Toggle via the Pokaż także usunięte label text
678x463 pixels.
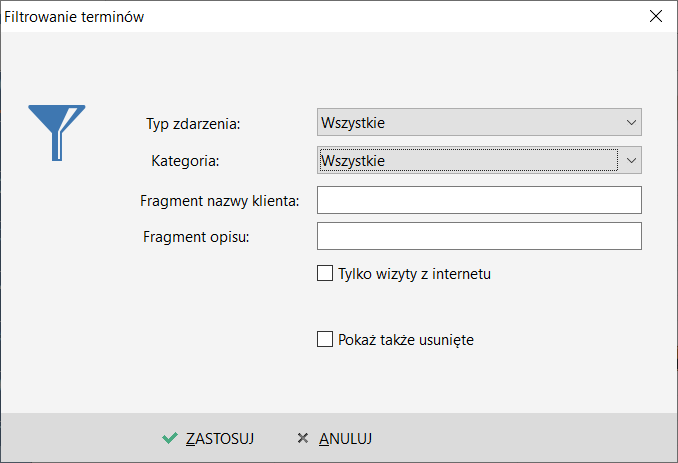coord(406,340)
